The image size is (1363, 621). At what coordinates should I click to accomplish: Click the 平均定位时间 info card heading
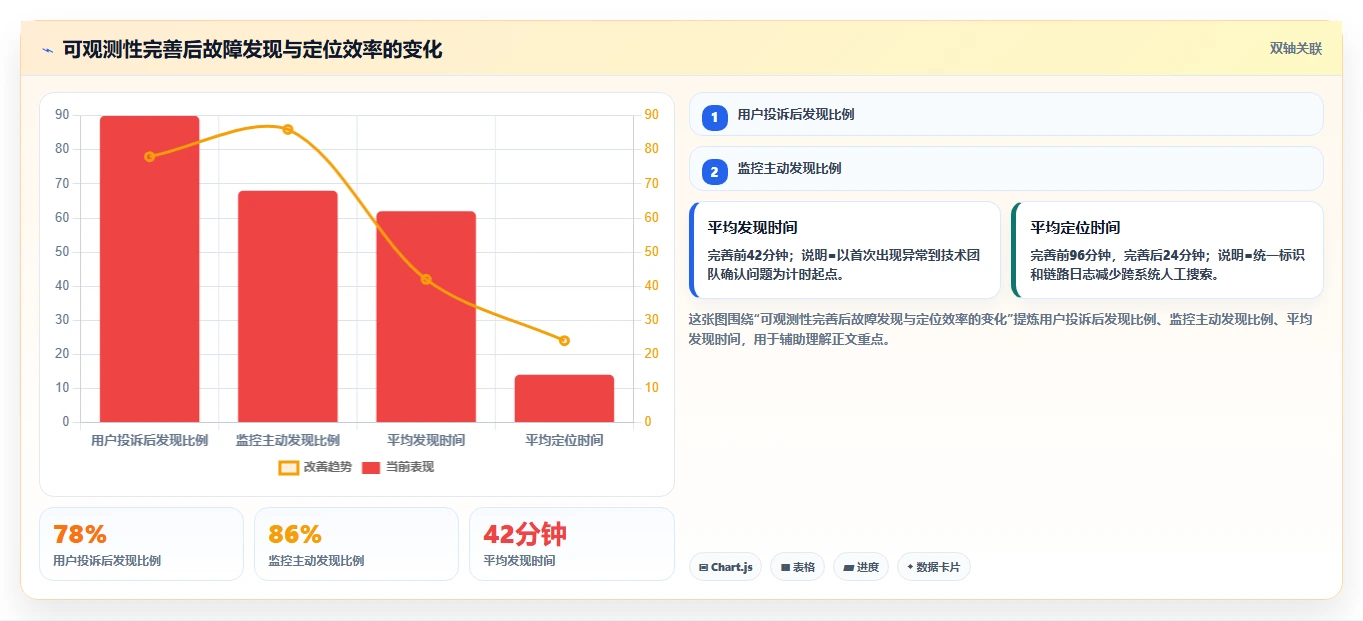coord(1075,228)
